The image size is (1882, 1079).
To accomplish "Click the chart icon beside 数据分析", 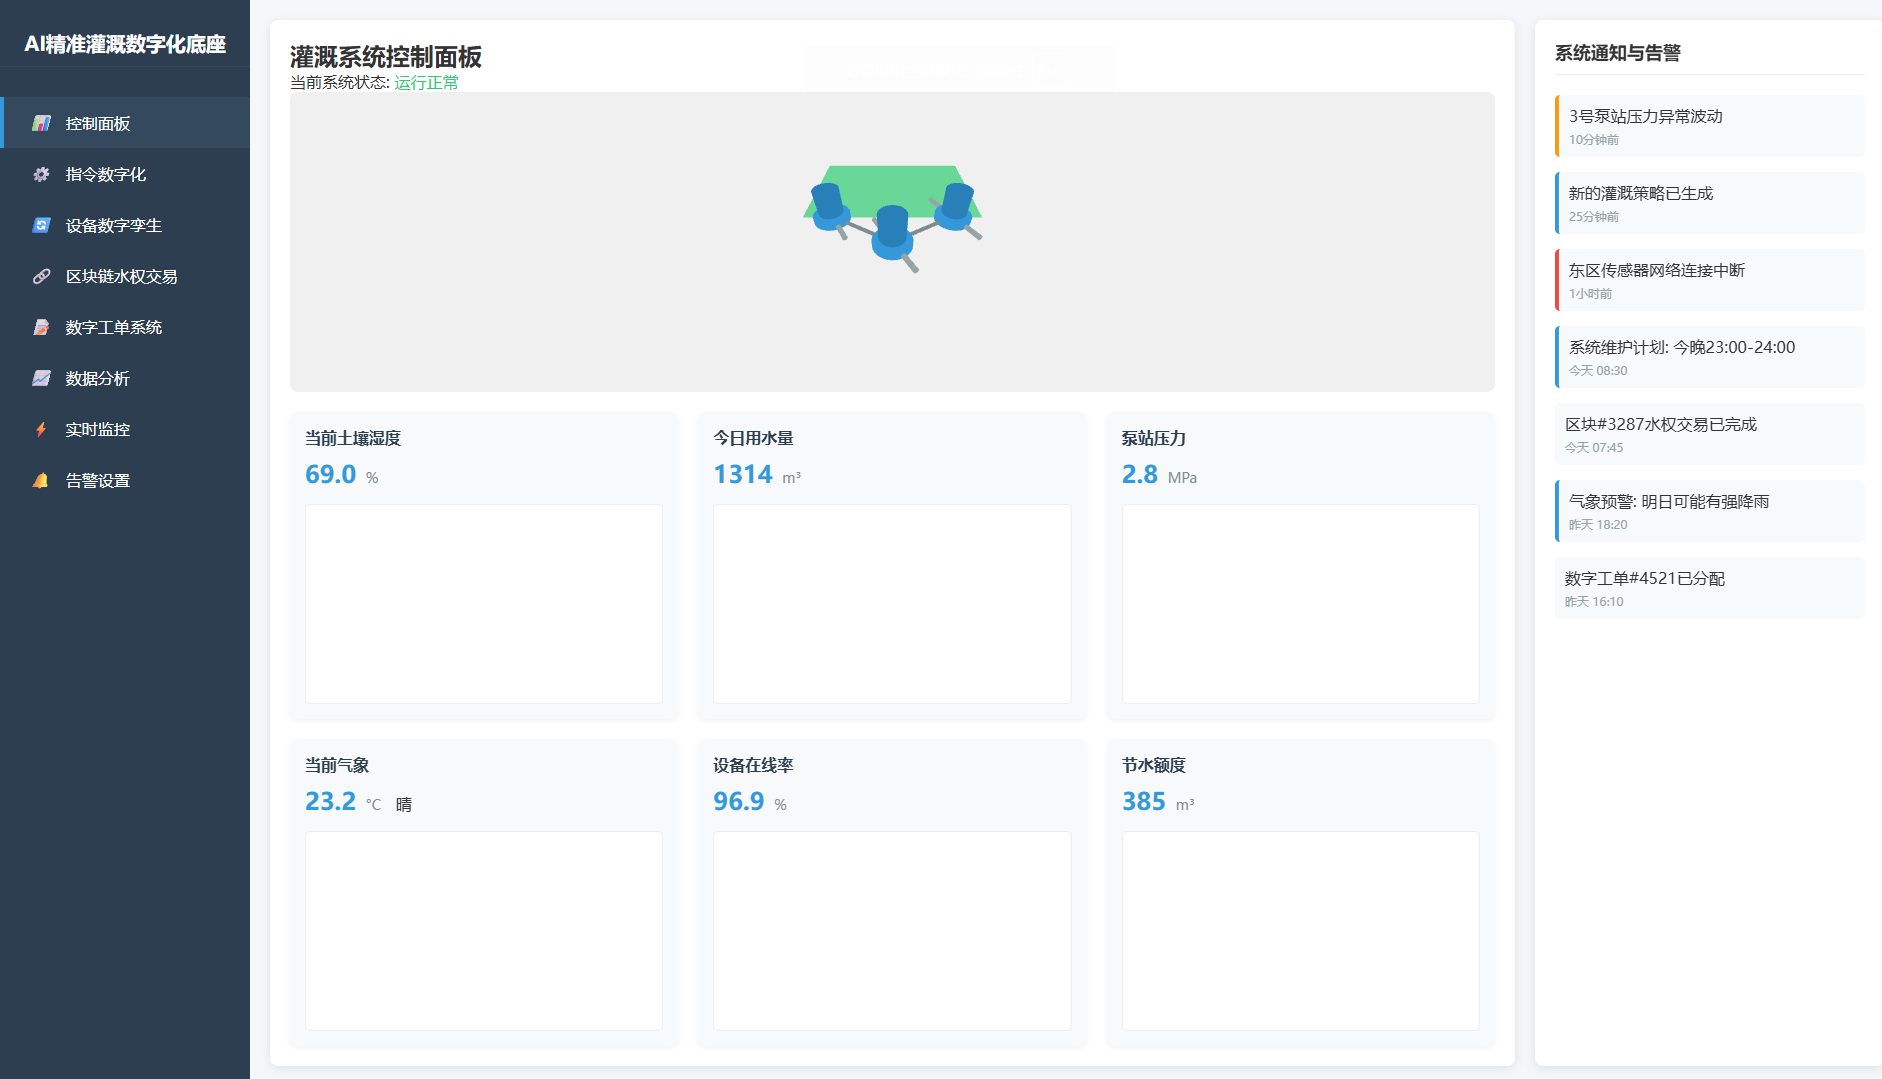I will [x=41, y=378].
